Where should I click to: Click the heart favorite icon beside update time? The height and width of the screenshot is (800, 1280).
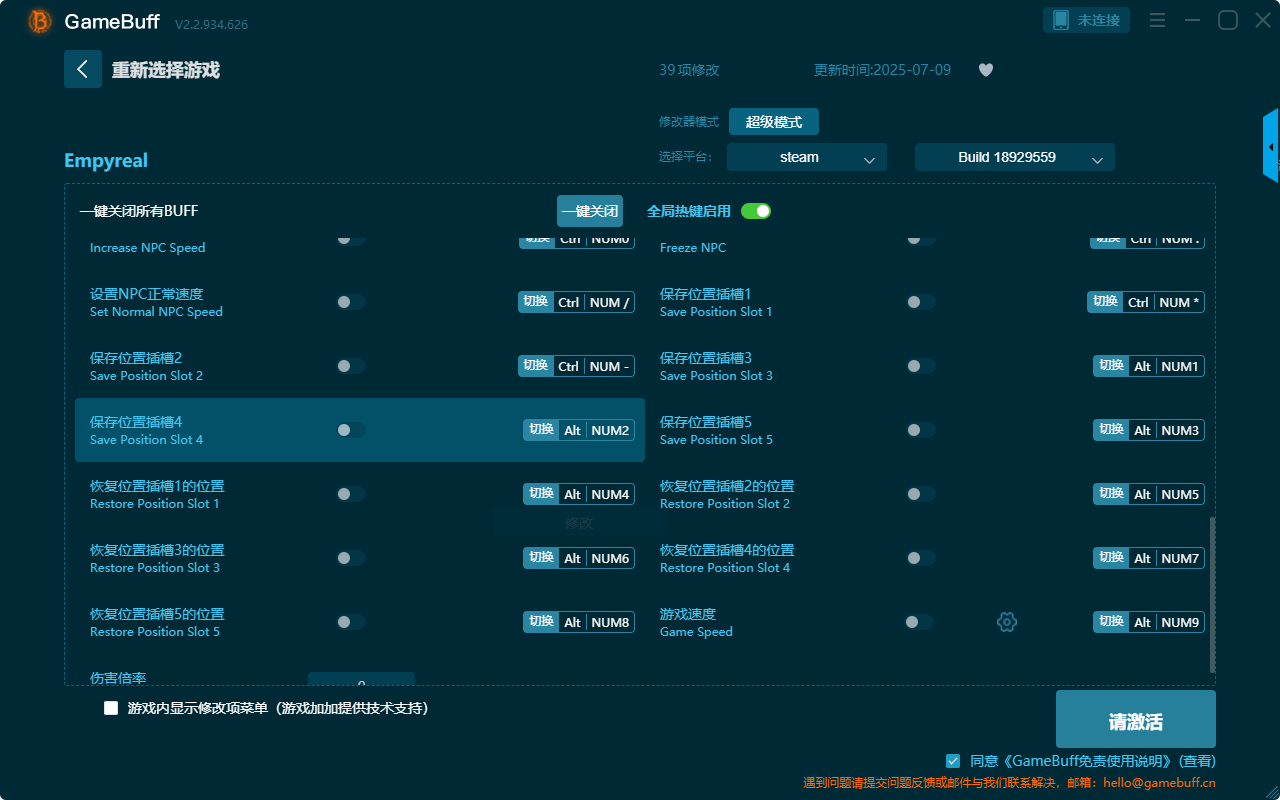tap(985, 70)
